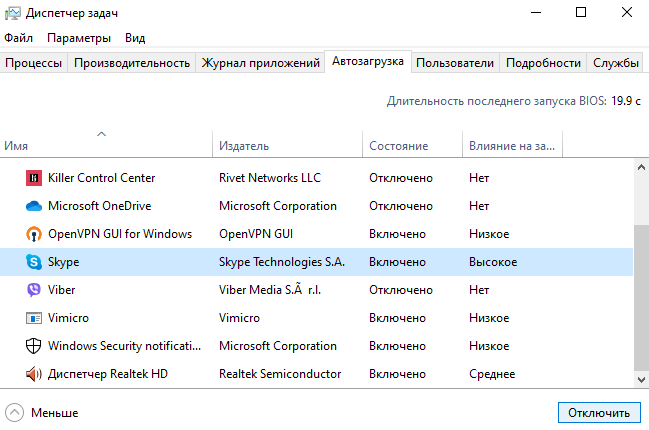Click the OpenVPN GUI padlock icon

(x=33, y=234)
